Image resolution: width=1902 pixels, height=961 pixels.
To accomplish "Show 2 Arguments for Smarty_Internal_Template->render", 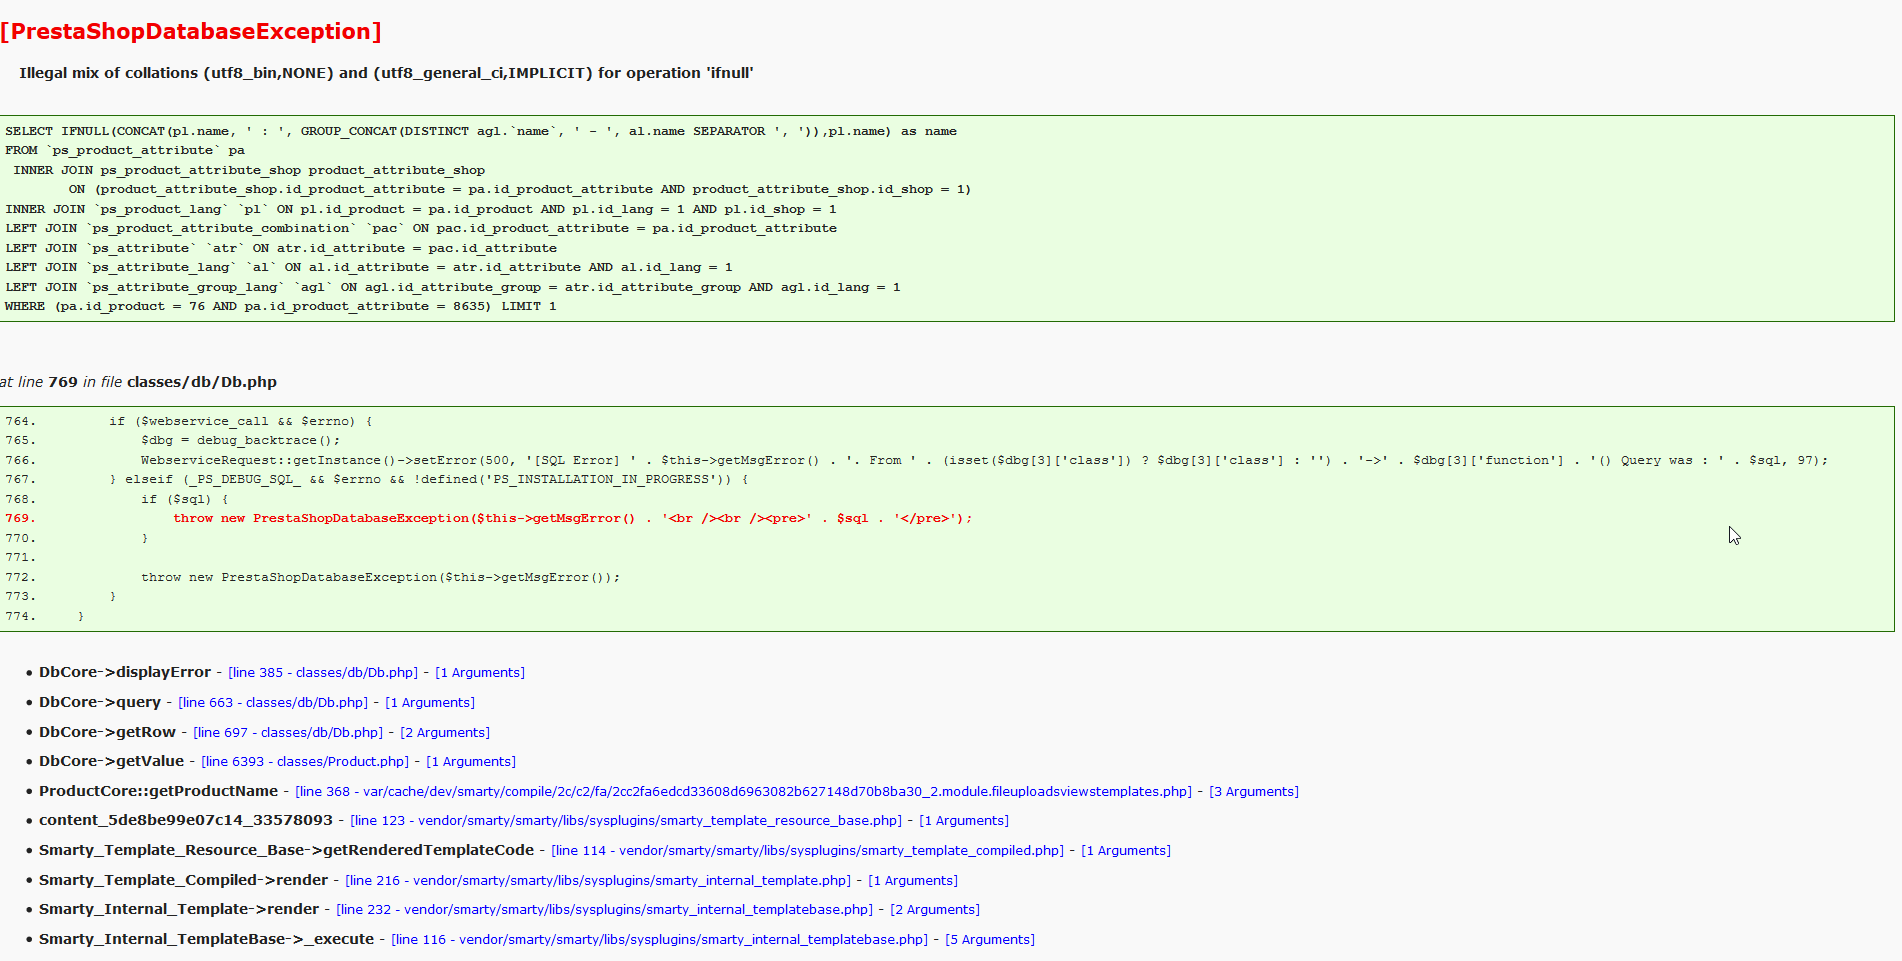I will coord(935,910).
